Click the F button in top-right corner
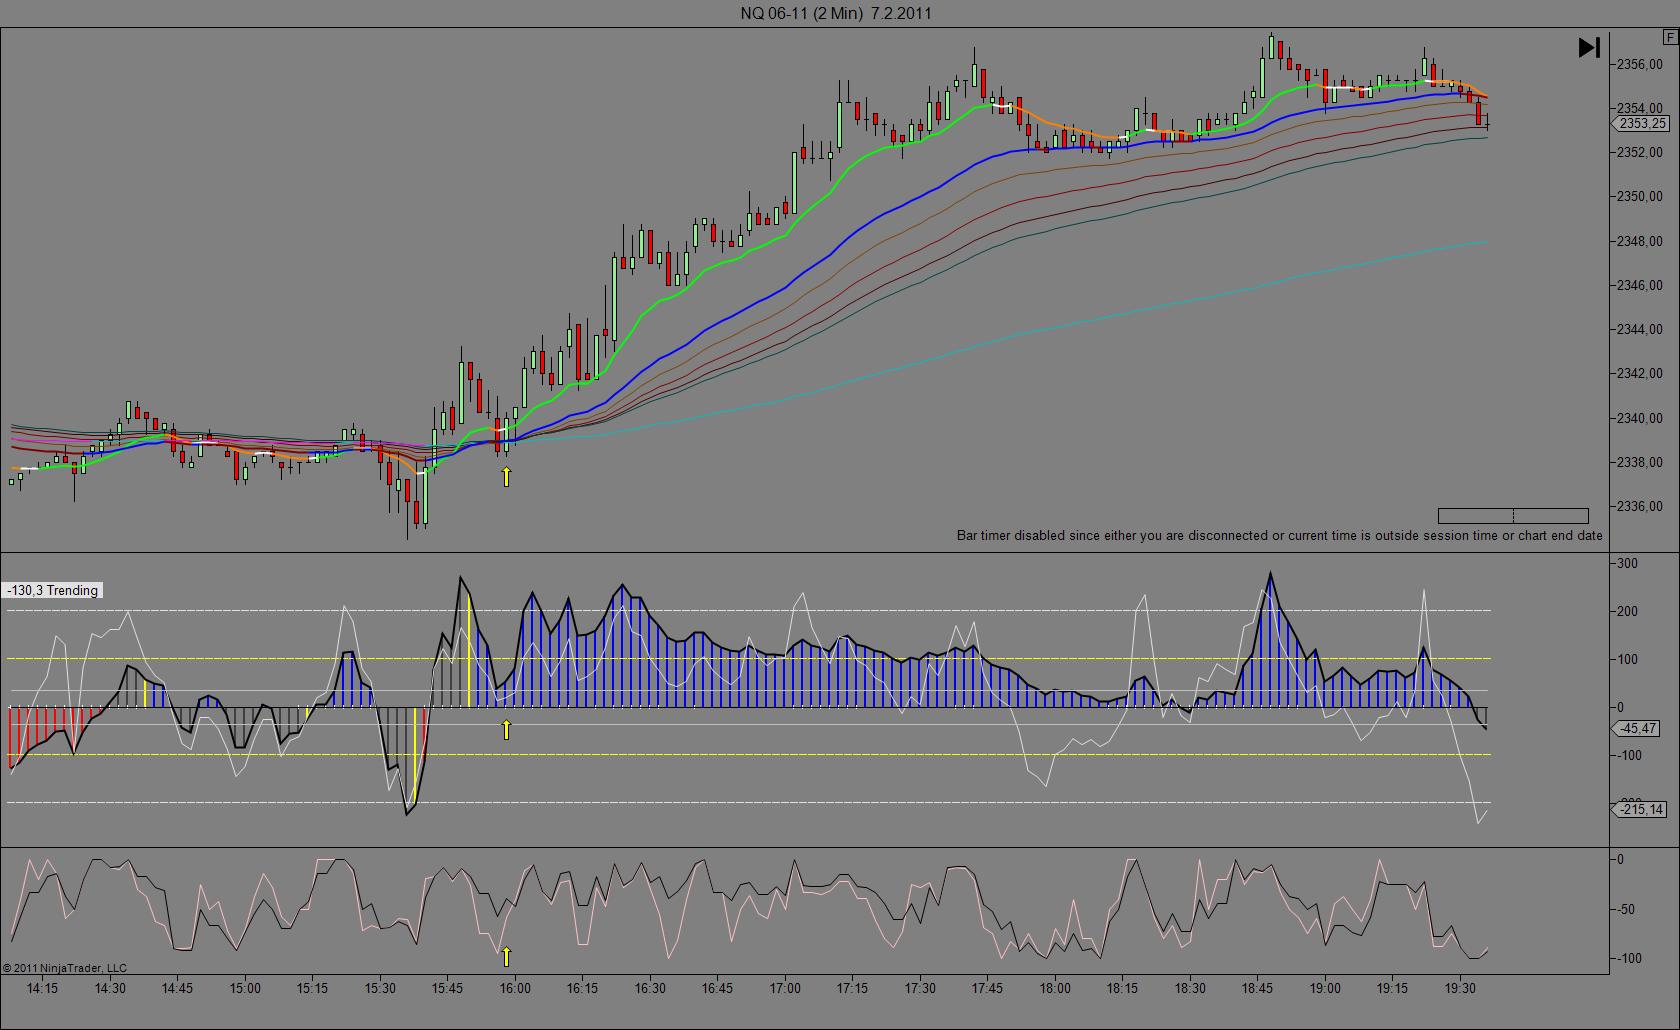This screenshot has width=1680, height=1030. point(1670,37)
